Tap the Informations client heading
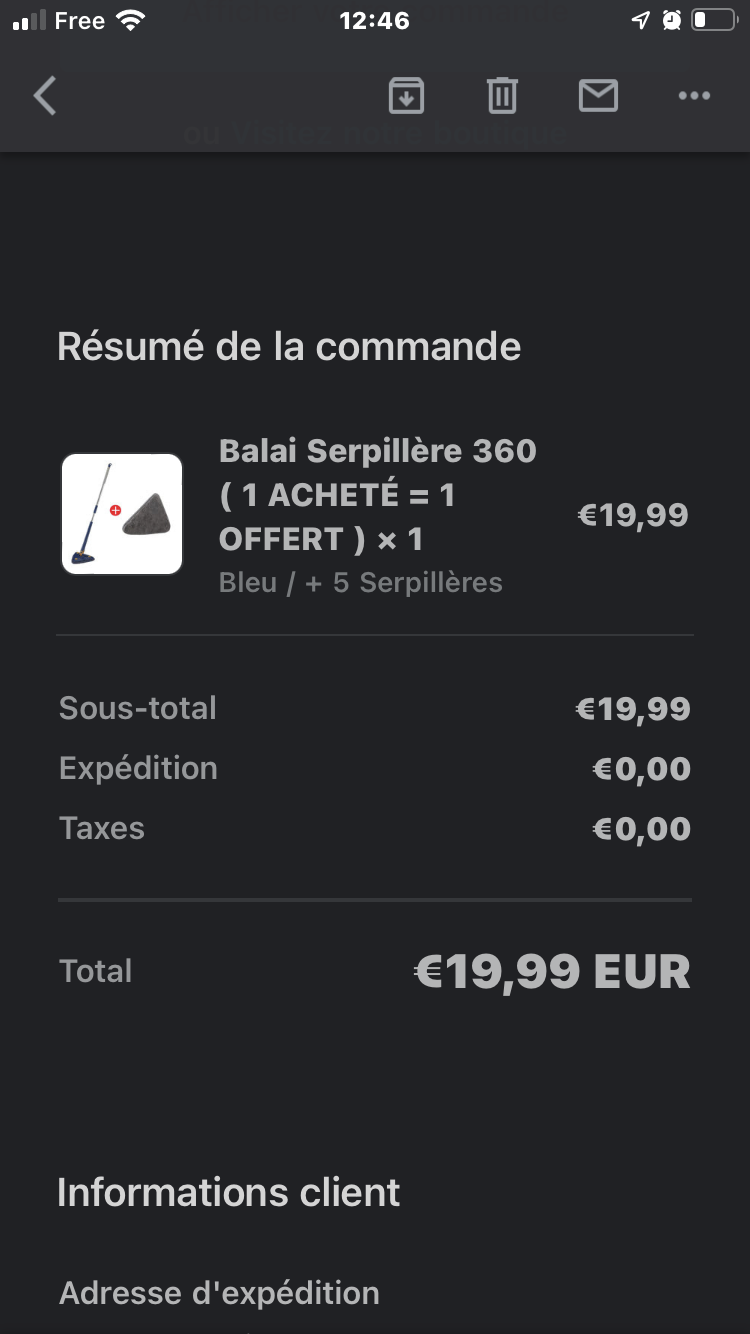Image resolution: width=750 pixels, height=1334 pixels. pyautogui.click(x=229, y=1192)
